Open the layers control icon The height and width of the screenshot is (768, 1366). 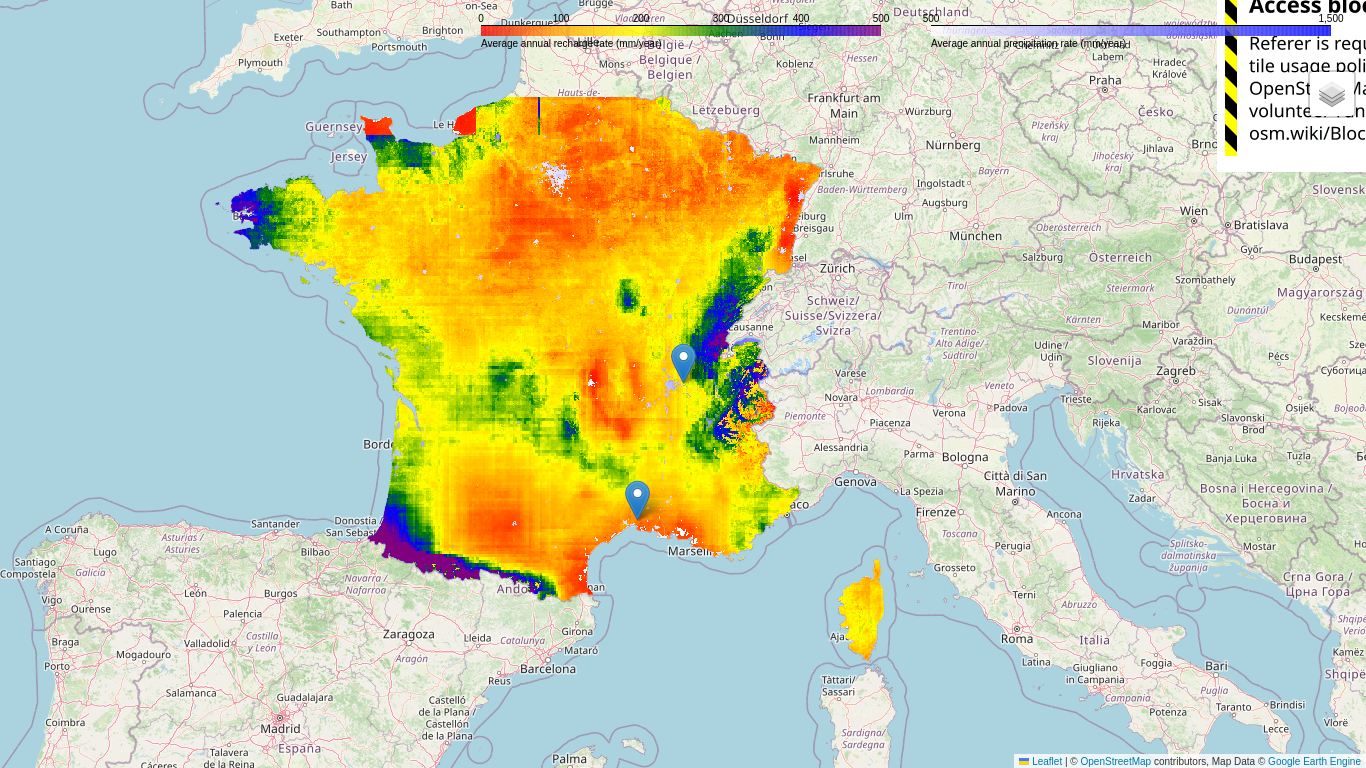tap(1332, 95)
